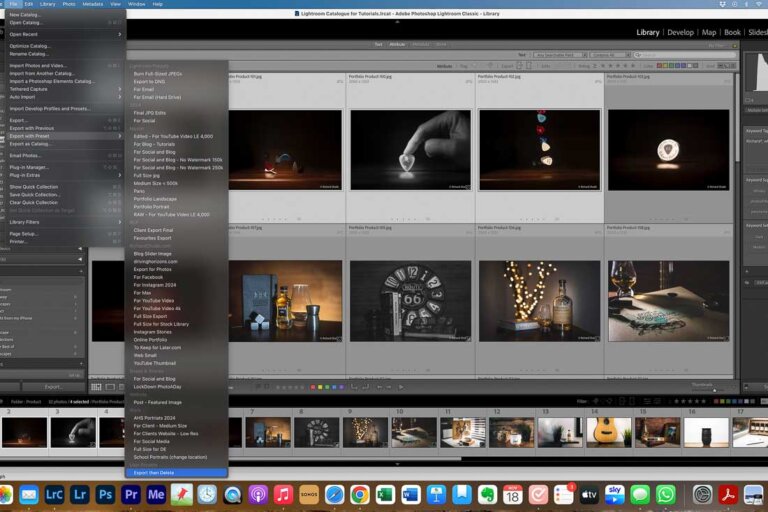
Task: Open Safari from the dock
Action: tap(334, 495)
